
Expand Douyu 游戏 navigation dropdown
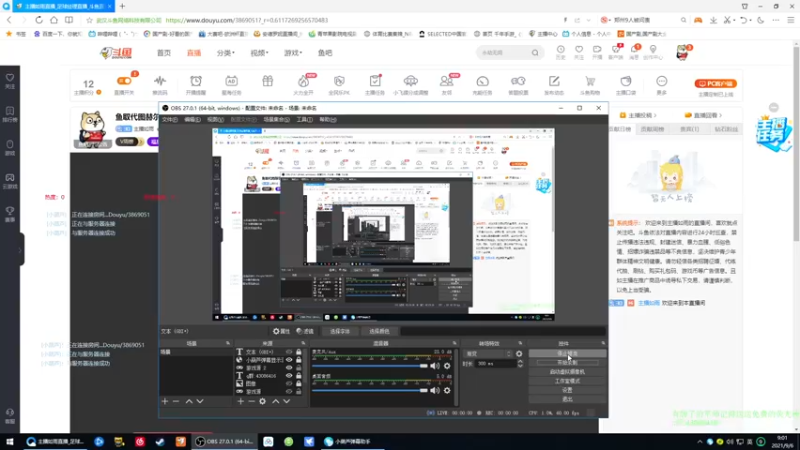(x=293, y=53)
